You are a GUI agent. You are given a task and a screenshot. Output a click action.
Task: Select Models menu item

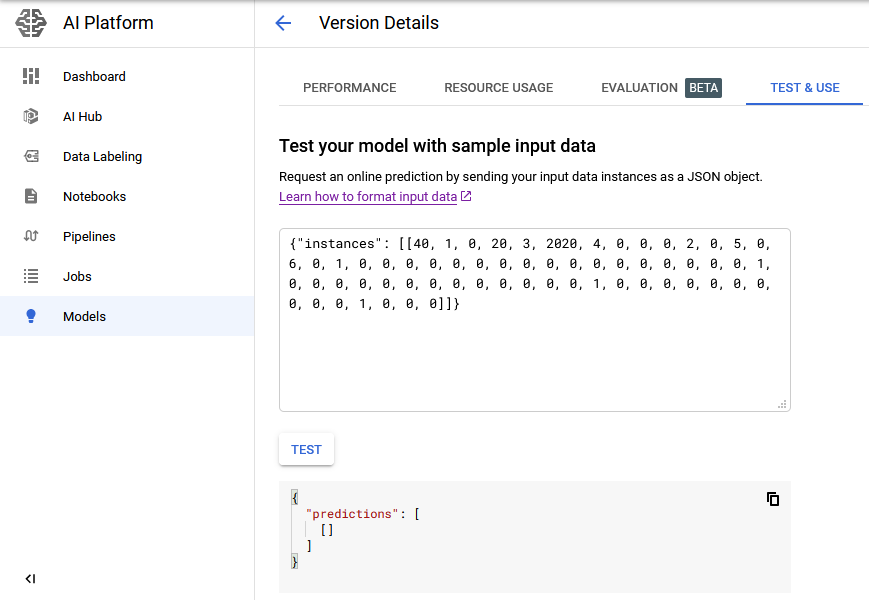127,316
